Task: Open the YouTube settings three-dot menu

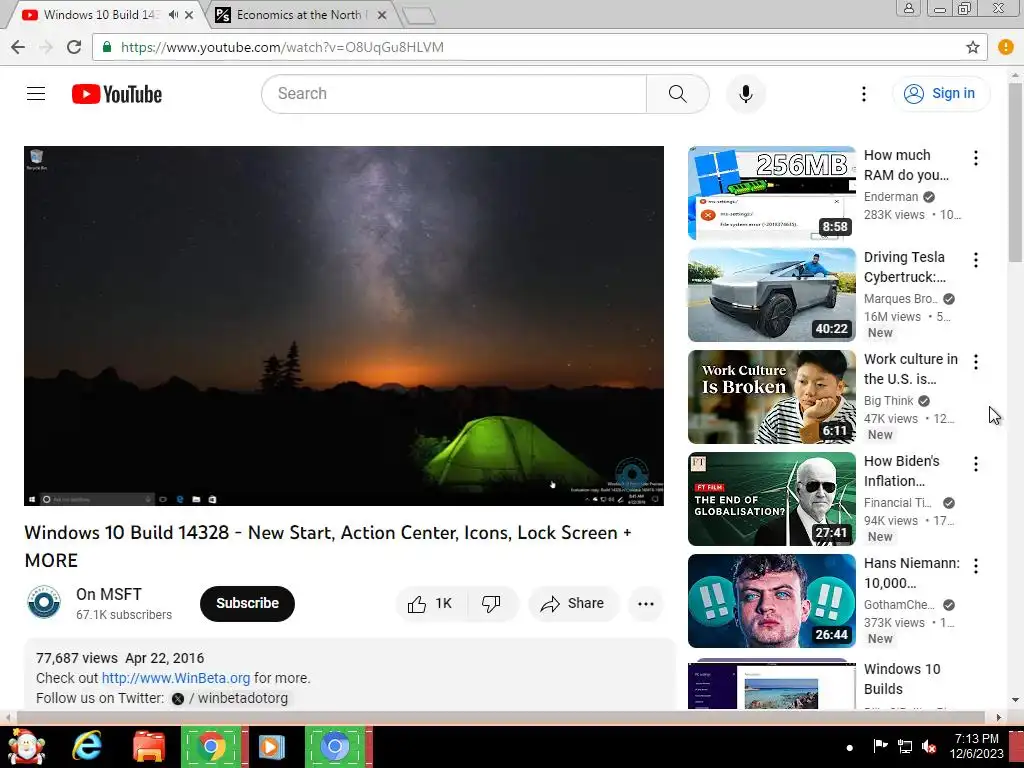Action: [863, 94]
